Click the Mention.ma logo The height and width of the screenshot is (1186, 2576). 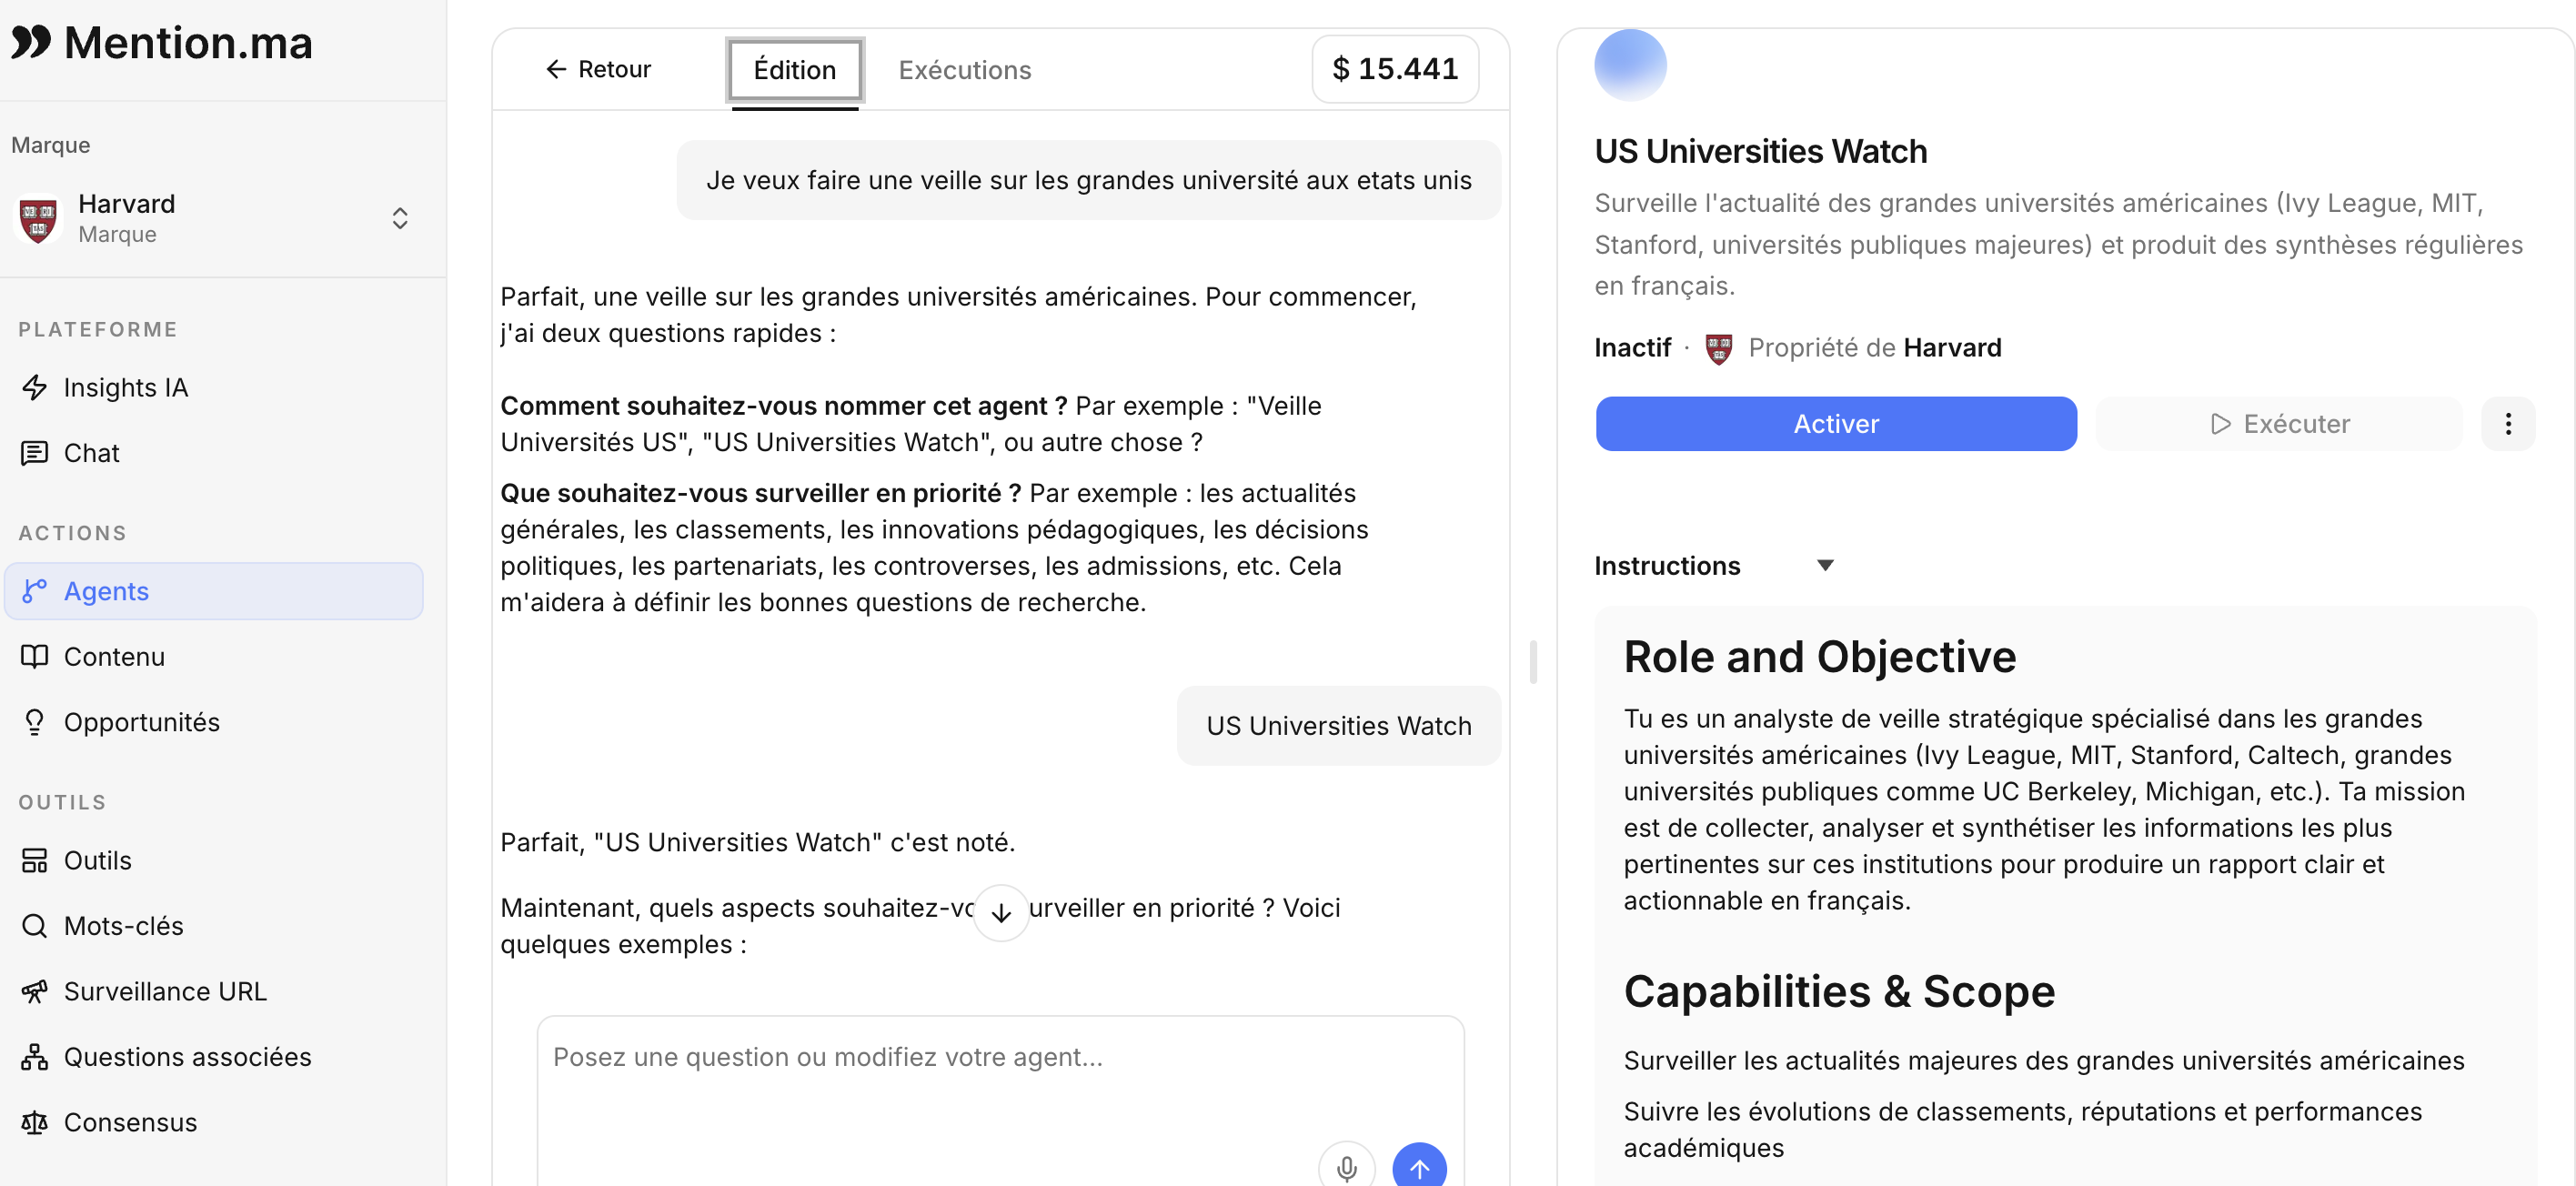pyautogui.click(x=162, y=43)
